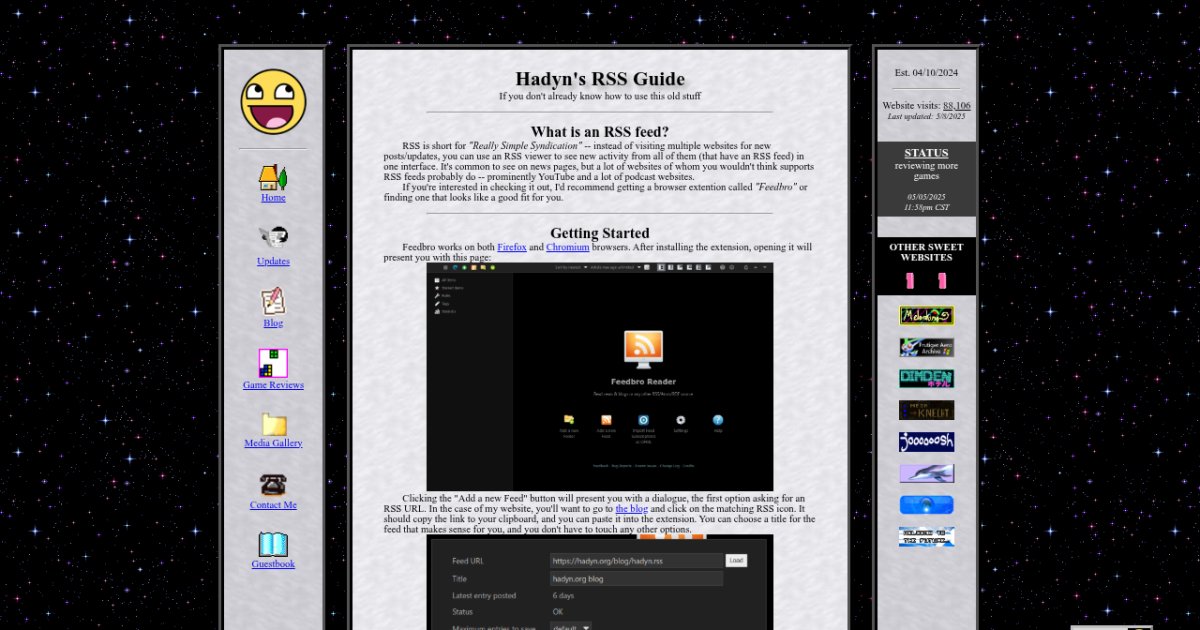Click the Load button beside Feed URL
1200x630 pixels.
tap(736, 561)
